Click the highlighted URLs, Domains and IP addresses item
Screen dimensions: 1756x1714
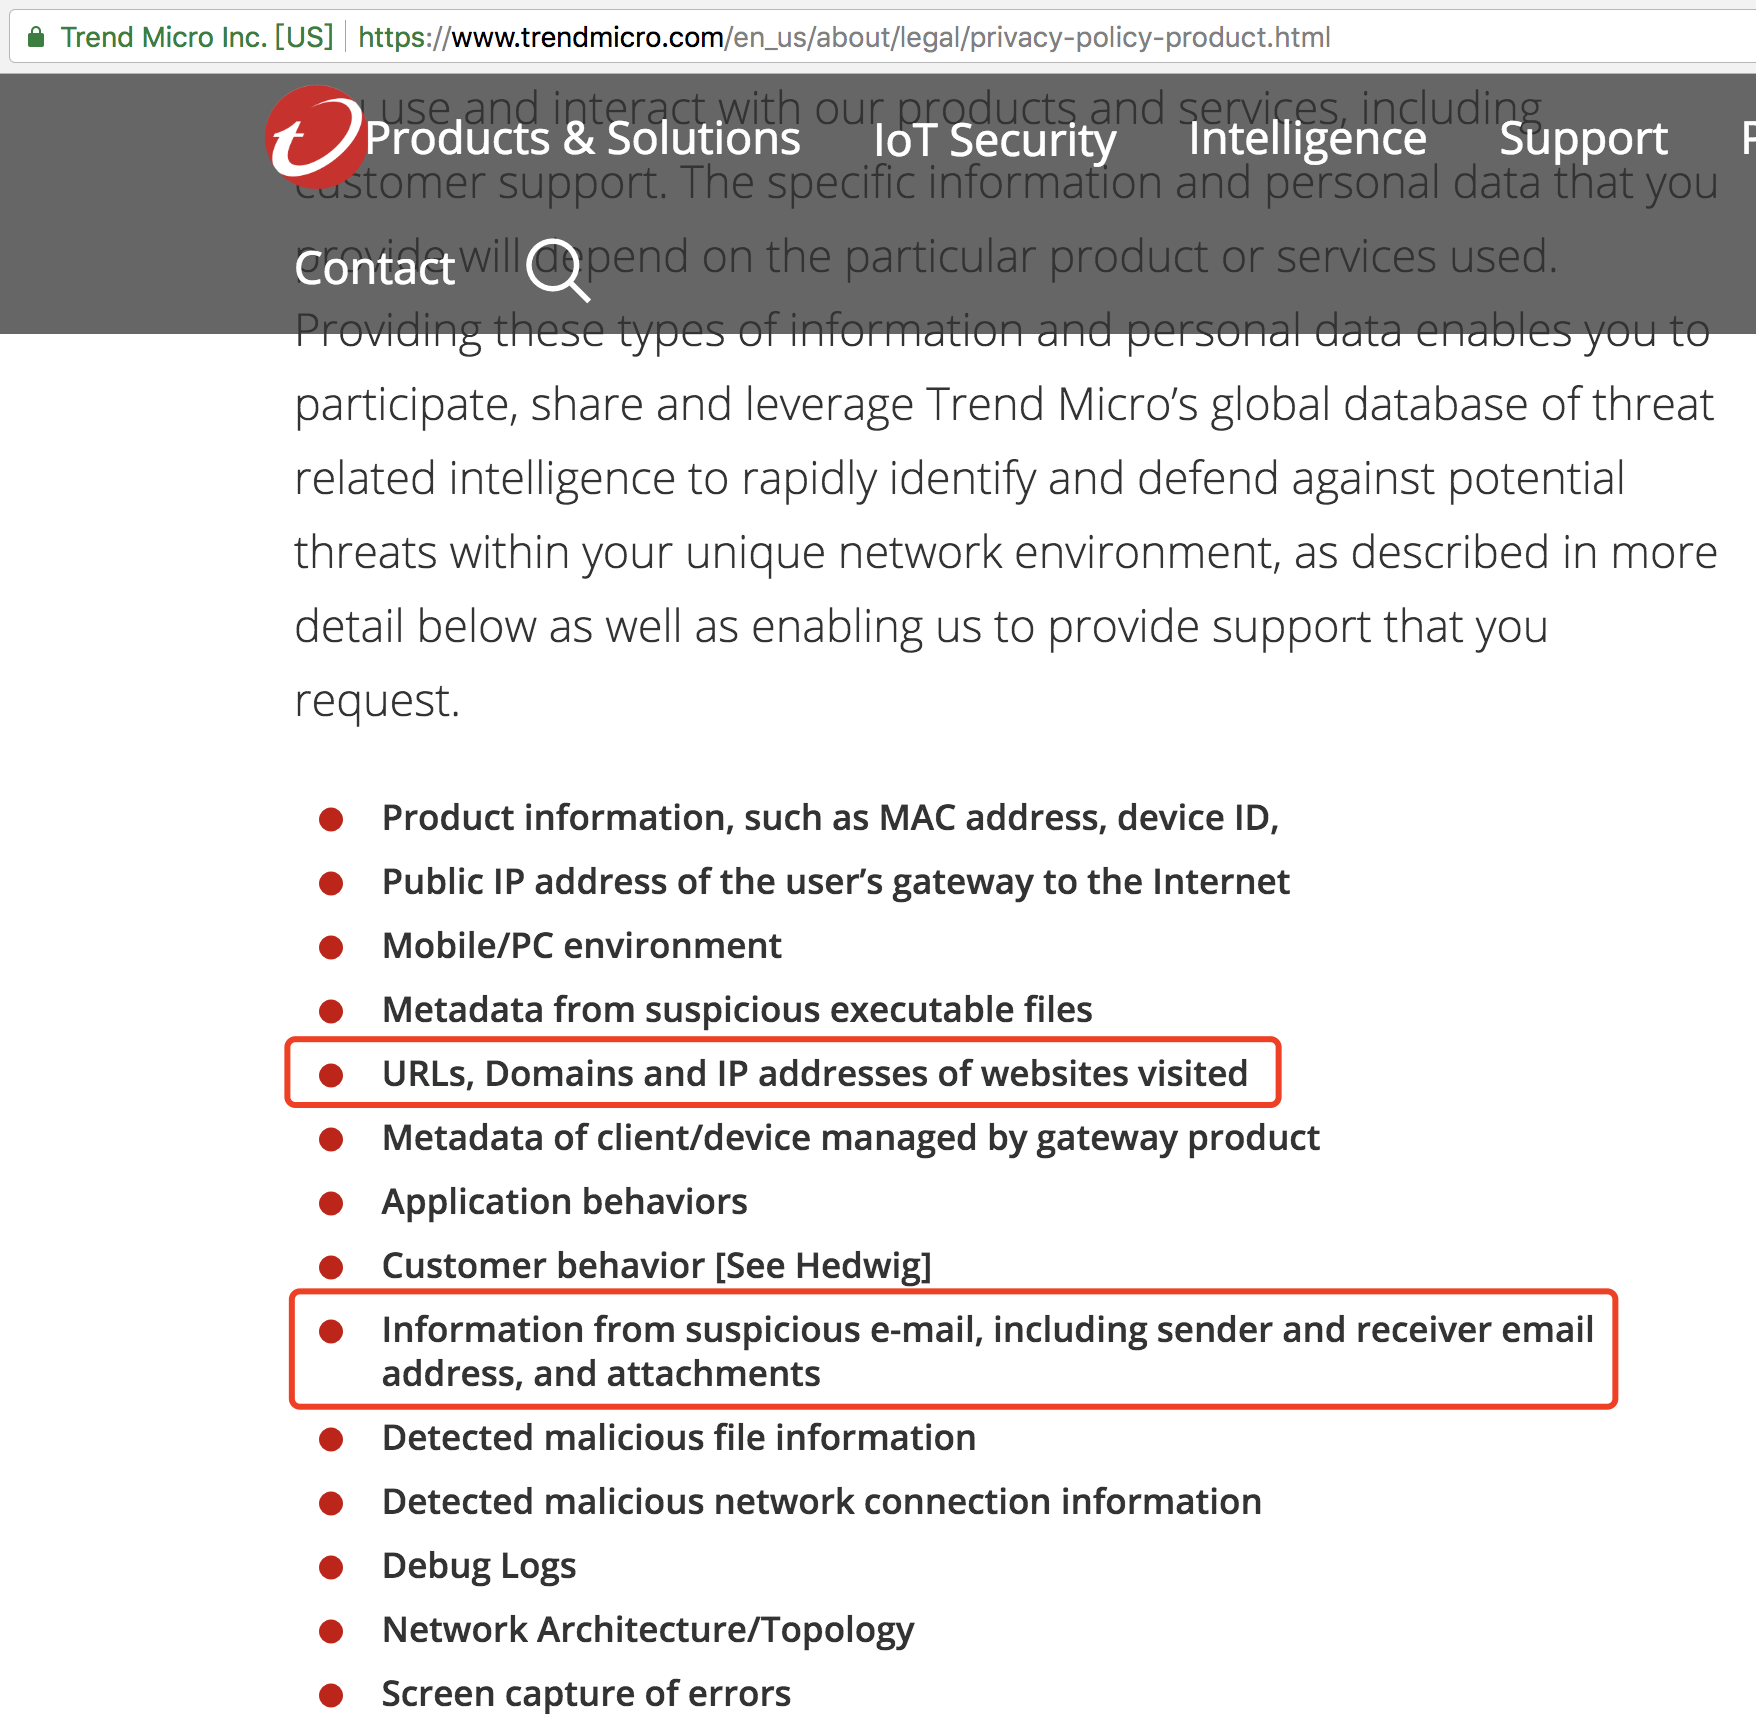point(814,1074)
